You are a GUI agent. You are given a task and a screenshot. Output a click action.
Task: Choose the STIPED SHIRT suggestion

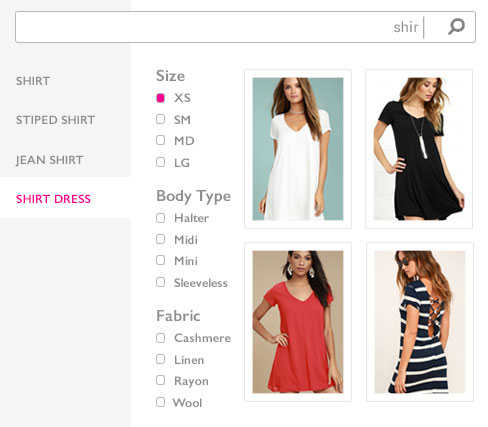click(55, 120)
